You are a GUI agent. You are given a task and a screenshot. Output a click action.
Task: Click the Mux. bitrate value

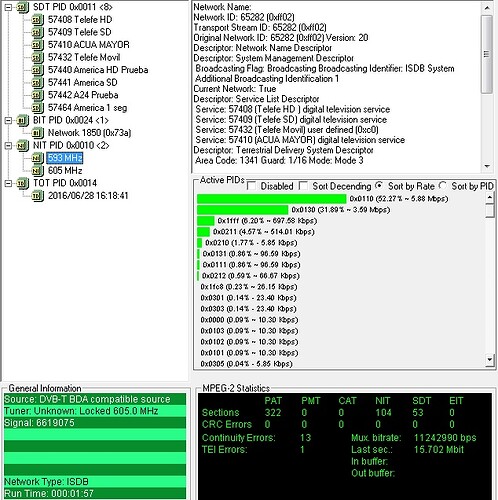[x=445, y=438]
